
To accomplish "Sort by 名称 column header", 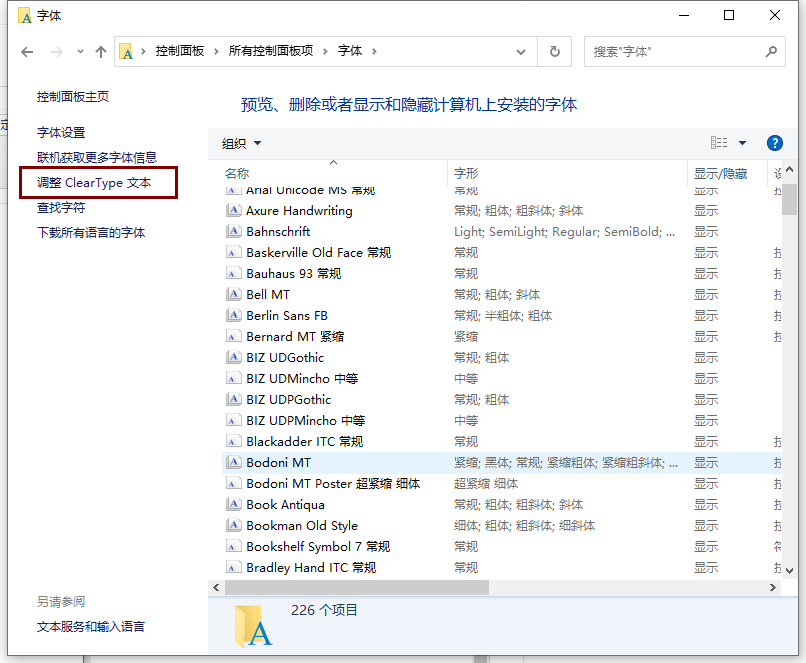I will 237,173.
